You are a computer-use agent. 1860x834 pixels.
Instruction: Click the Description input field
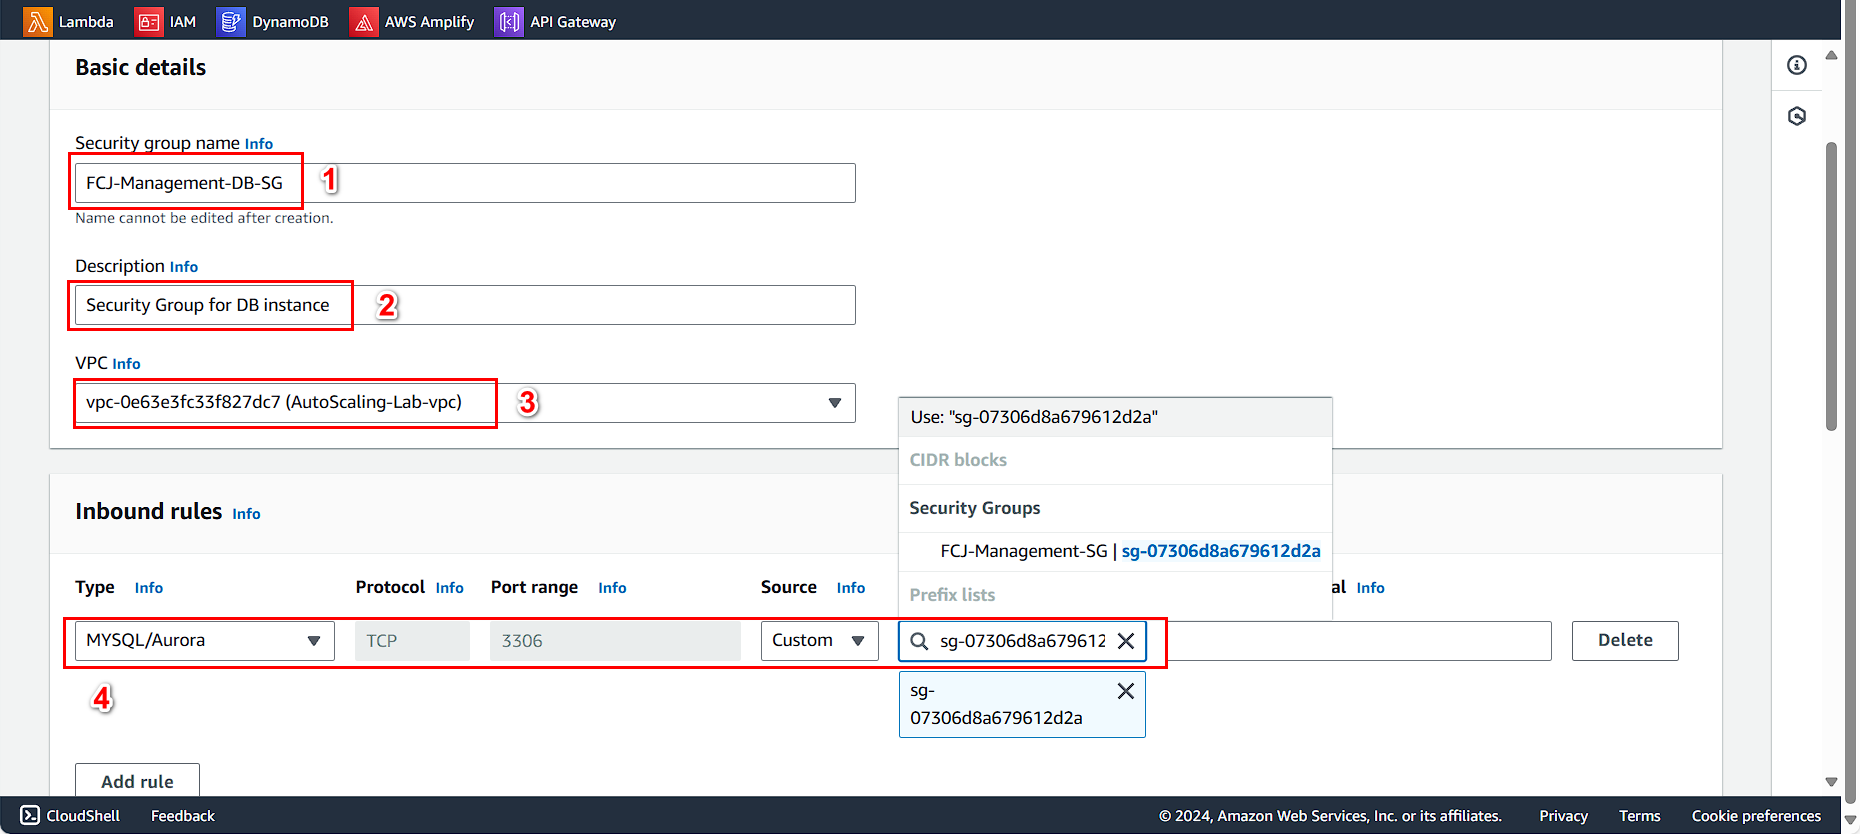pyautogui.click(x=465, y=305)
